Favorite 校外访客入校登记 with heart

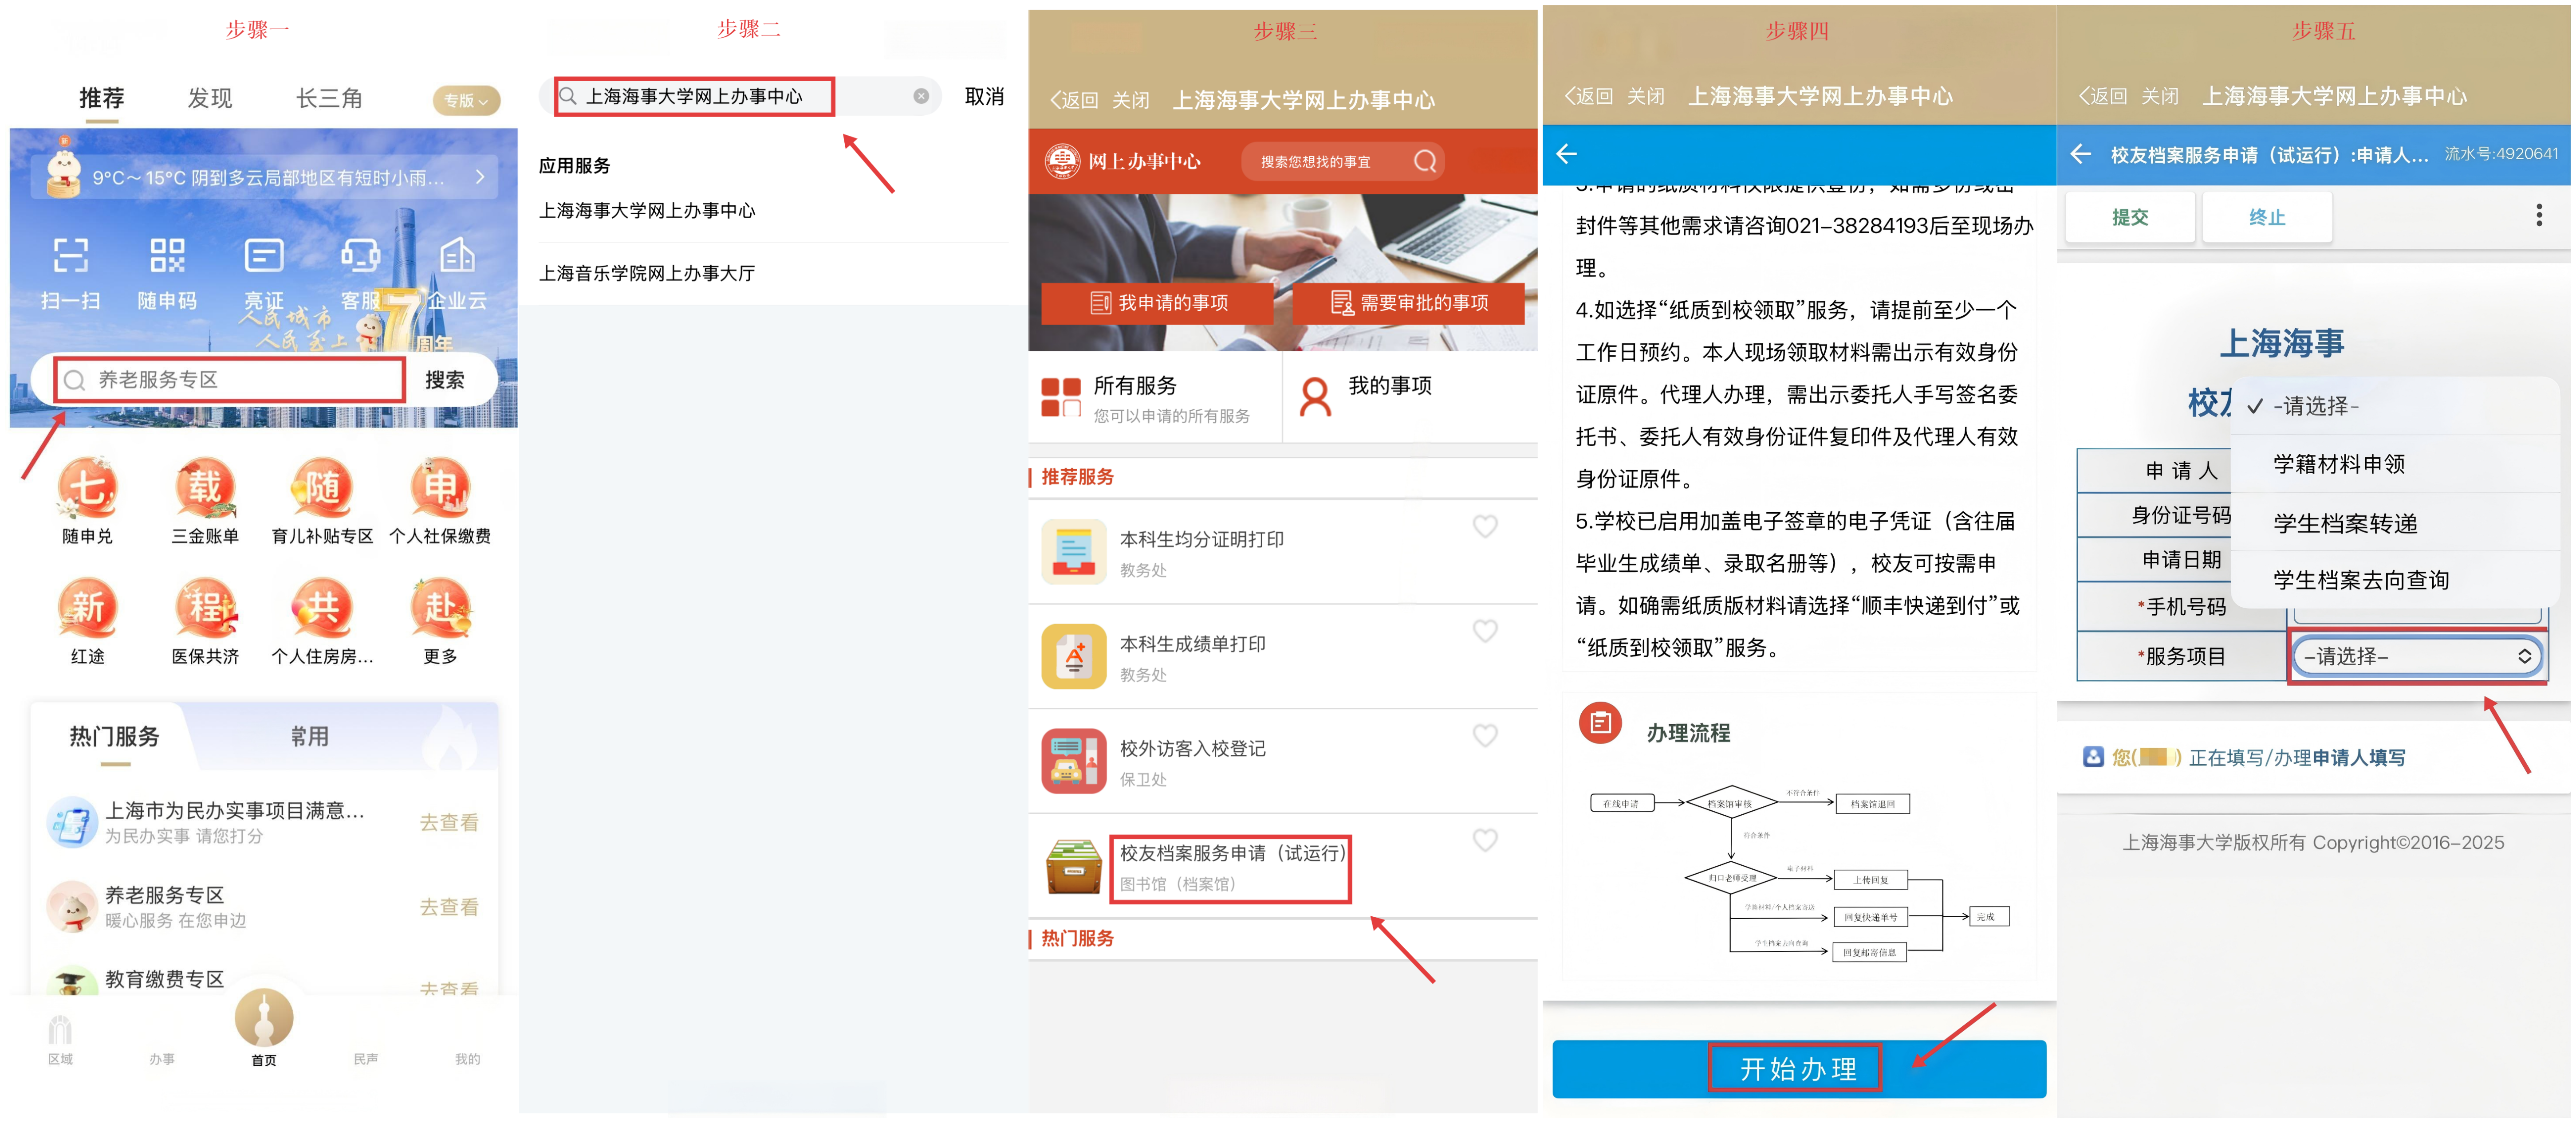pos(1485,736)
